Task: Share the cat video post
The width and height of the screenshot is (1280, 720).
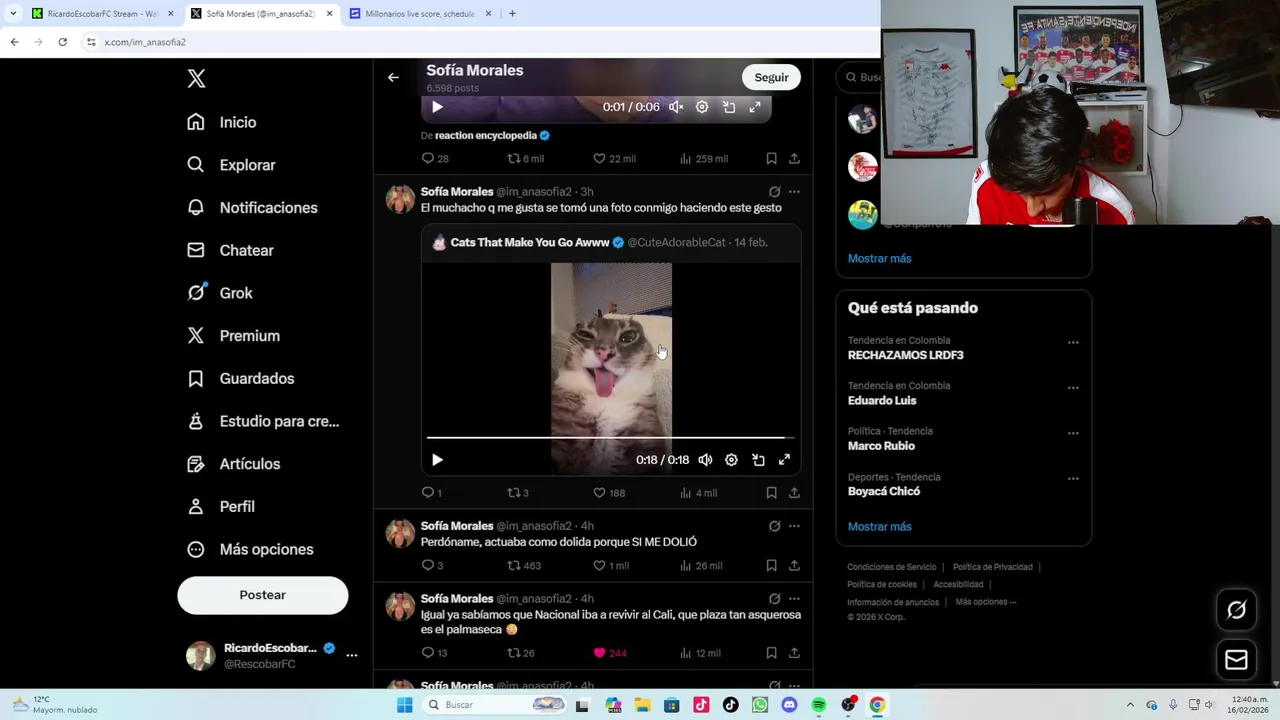Action: click(x=794, y=493)
